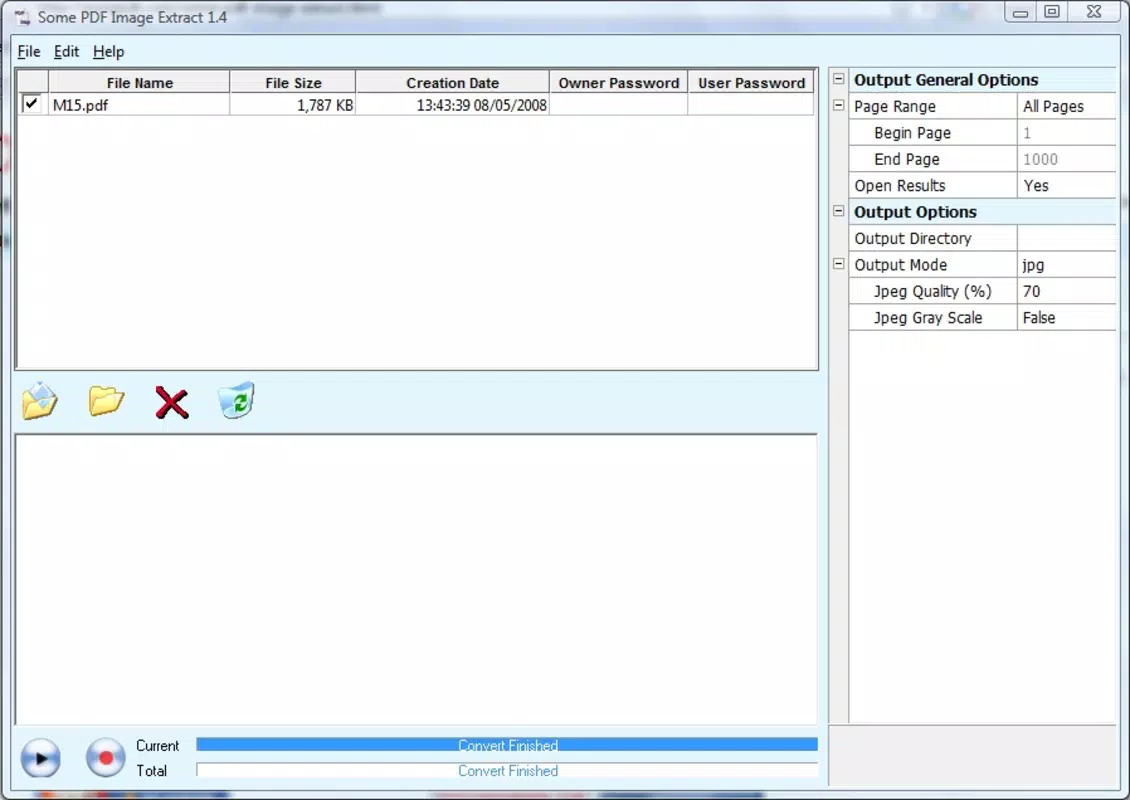Viewport: 1130px width, 800px height.
Task: Start conversion with the play button
Action: point(40,758)
